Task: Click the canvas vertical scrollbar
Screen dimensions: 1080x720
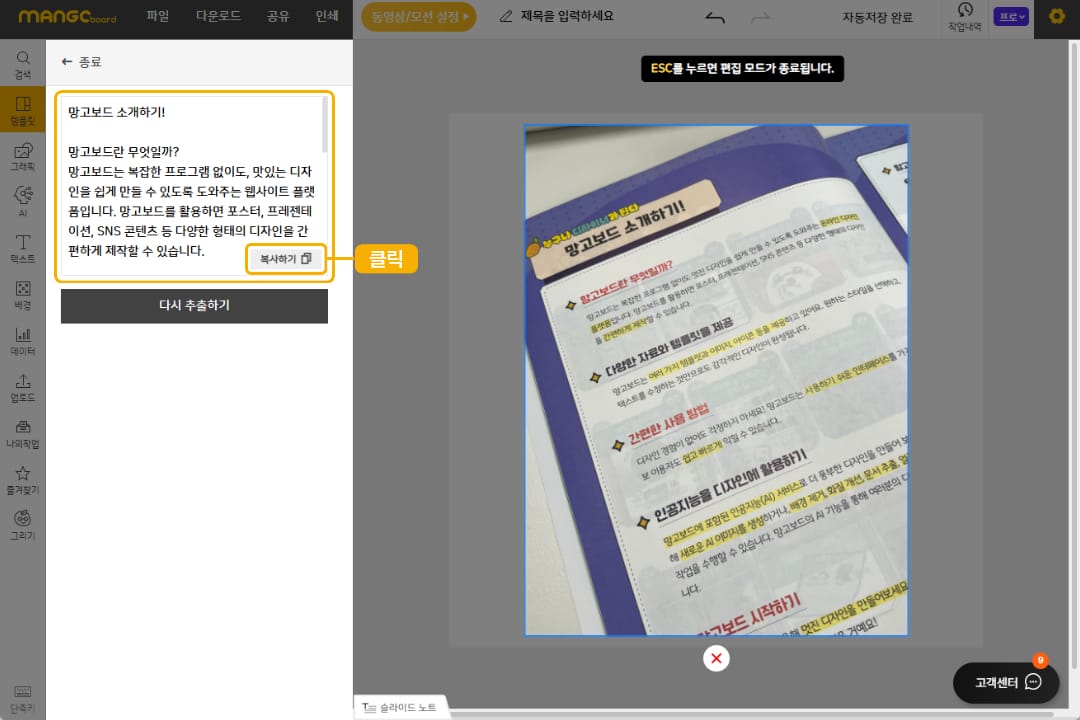Action: [x=1074, y=355]
